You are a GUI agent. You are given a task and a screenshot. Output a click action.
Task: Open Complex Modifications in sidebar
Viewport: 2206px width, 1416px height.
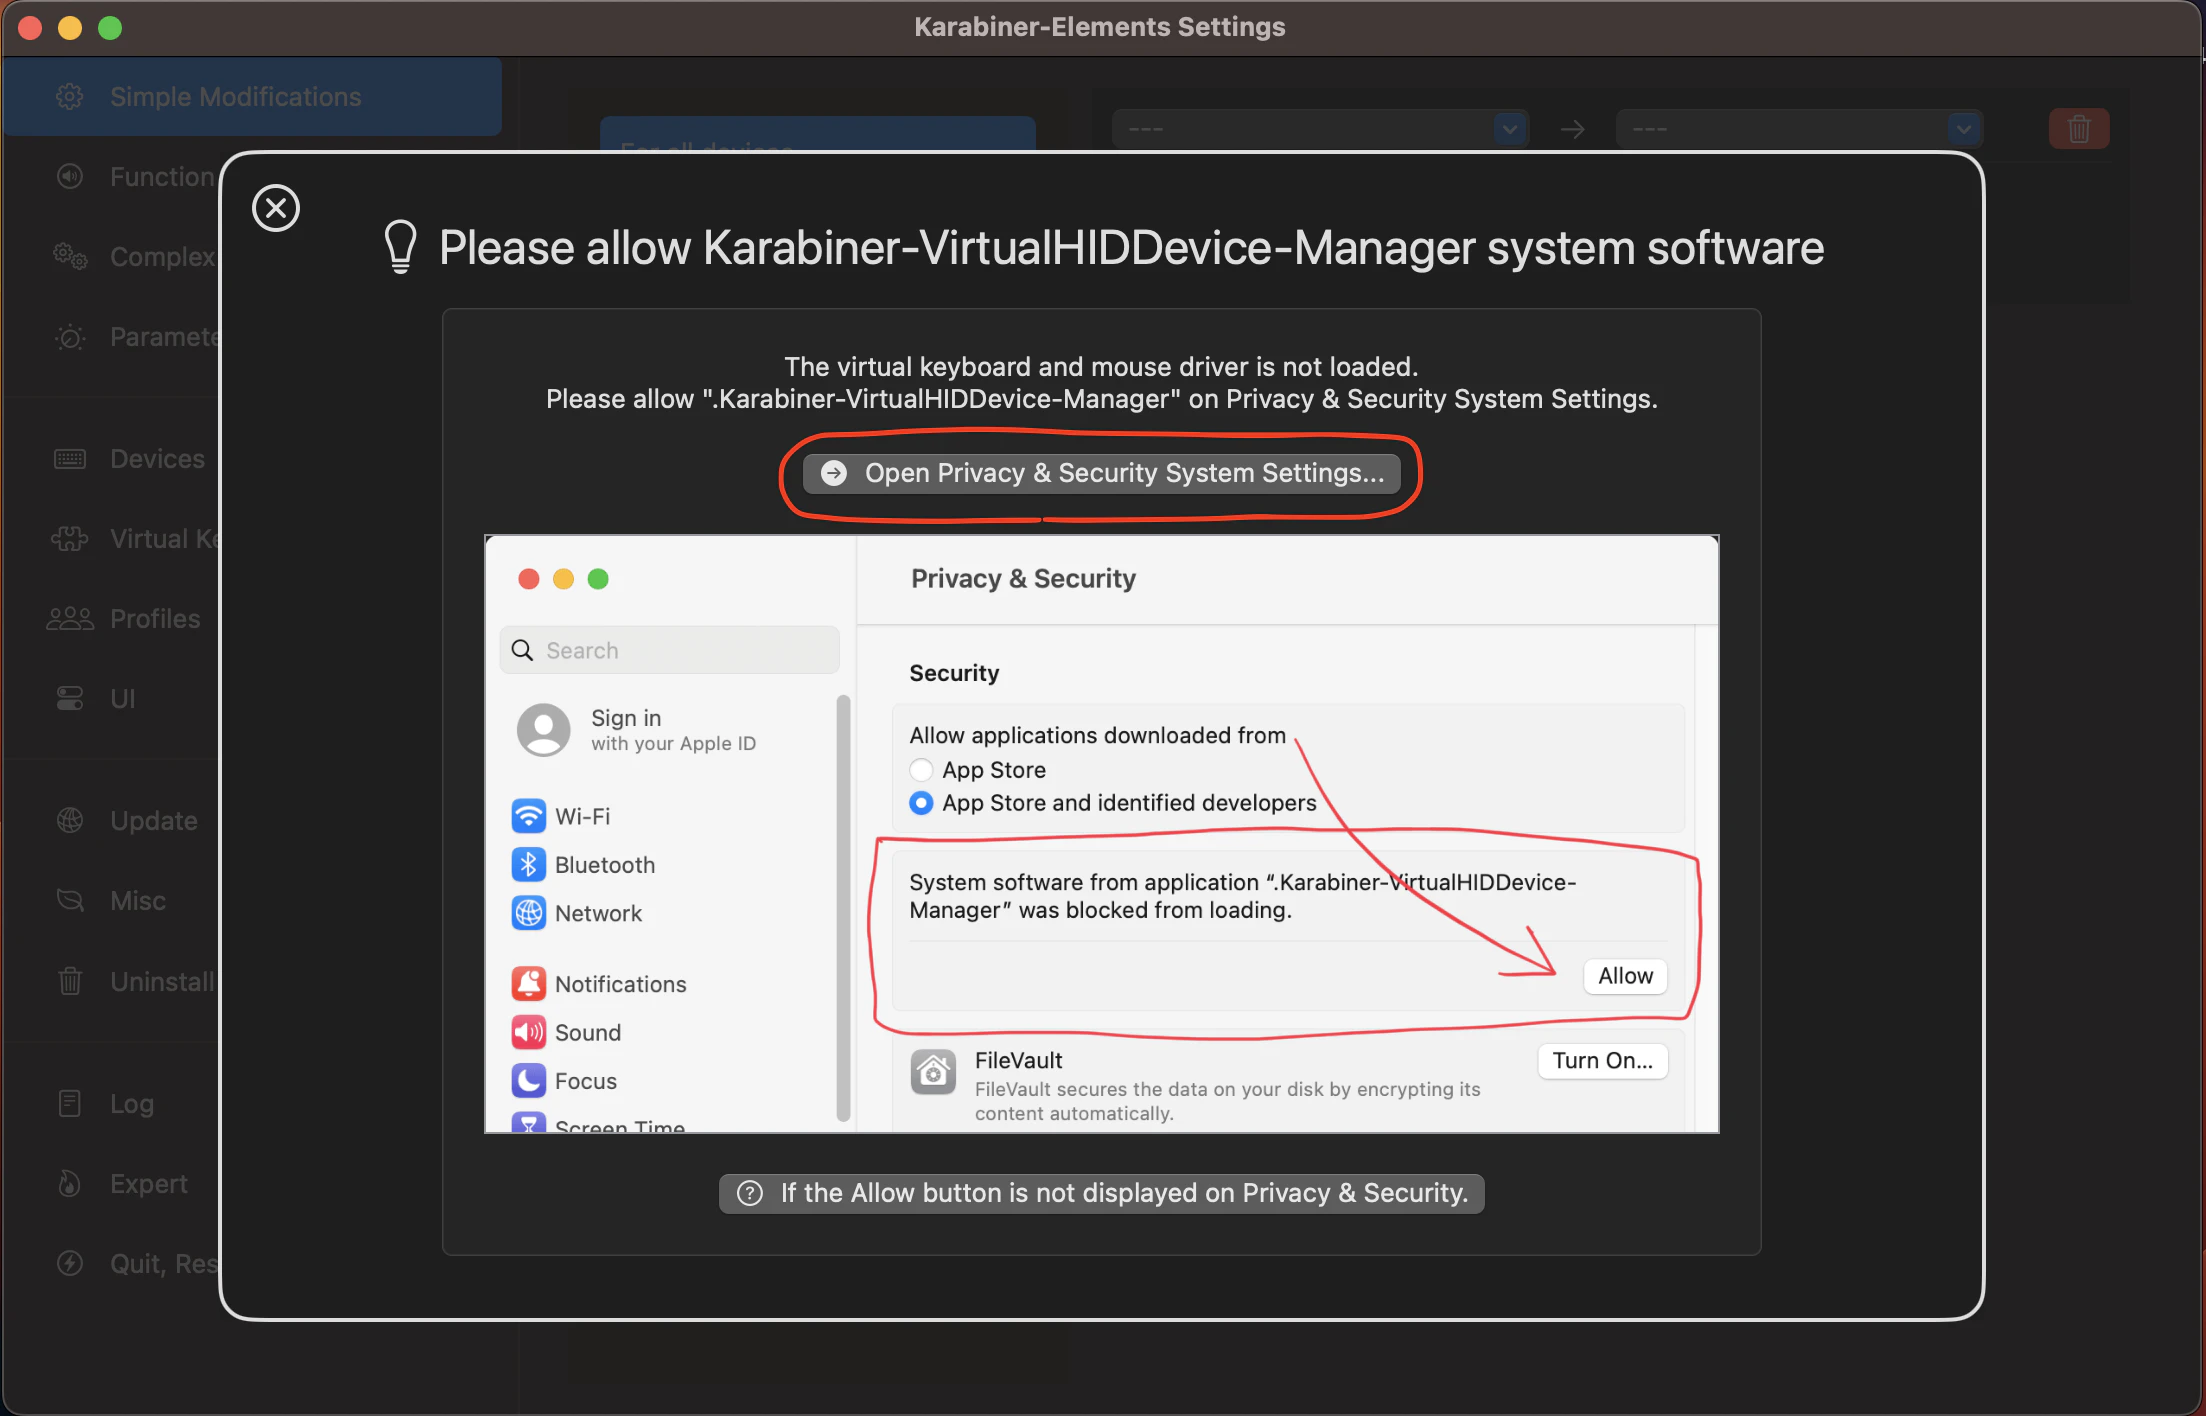(160, 257)
